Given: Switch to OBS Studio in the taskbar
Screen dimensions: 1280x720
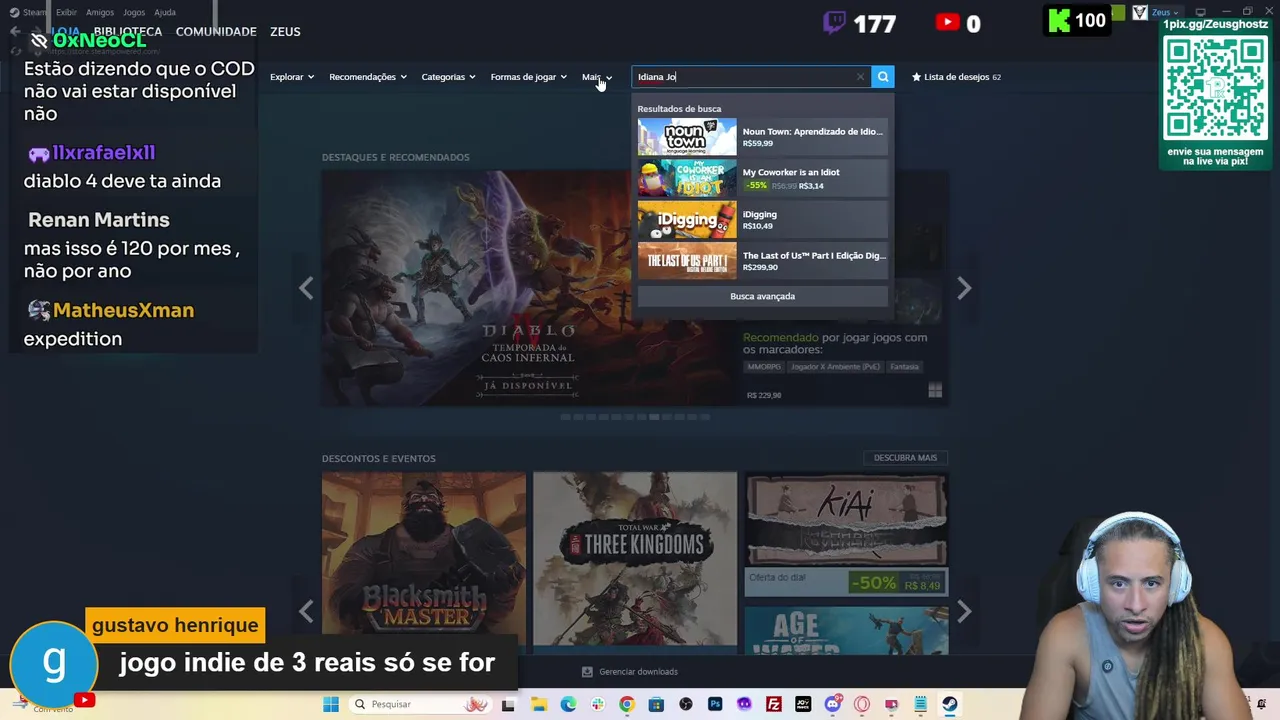Looking at the screenshot, I should click(685, 704).
